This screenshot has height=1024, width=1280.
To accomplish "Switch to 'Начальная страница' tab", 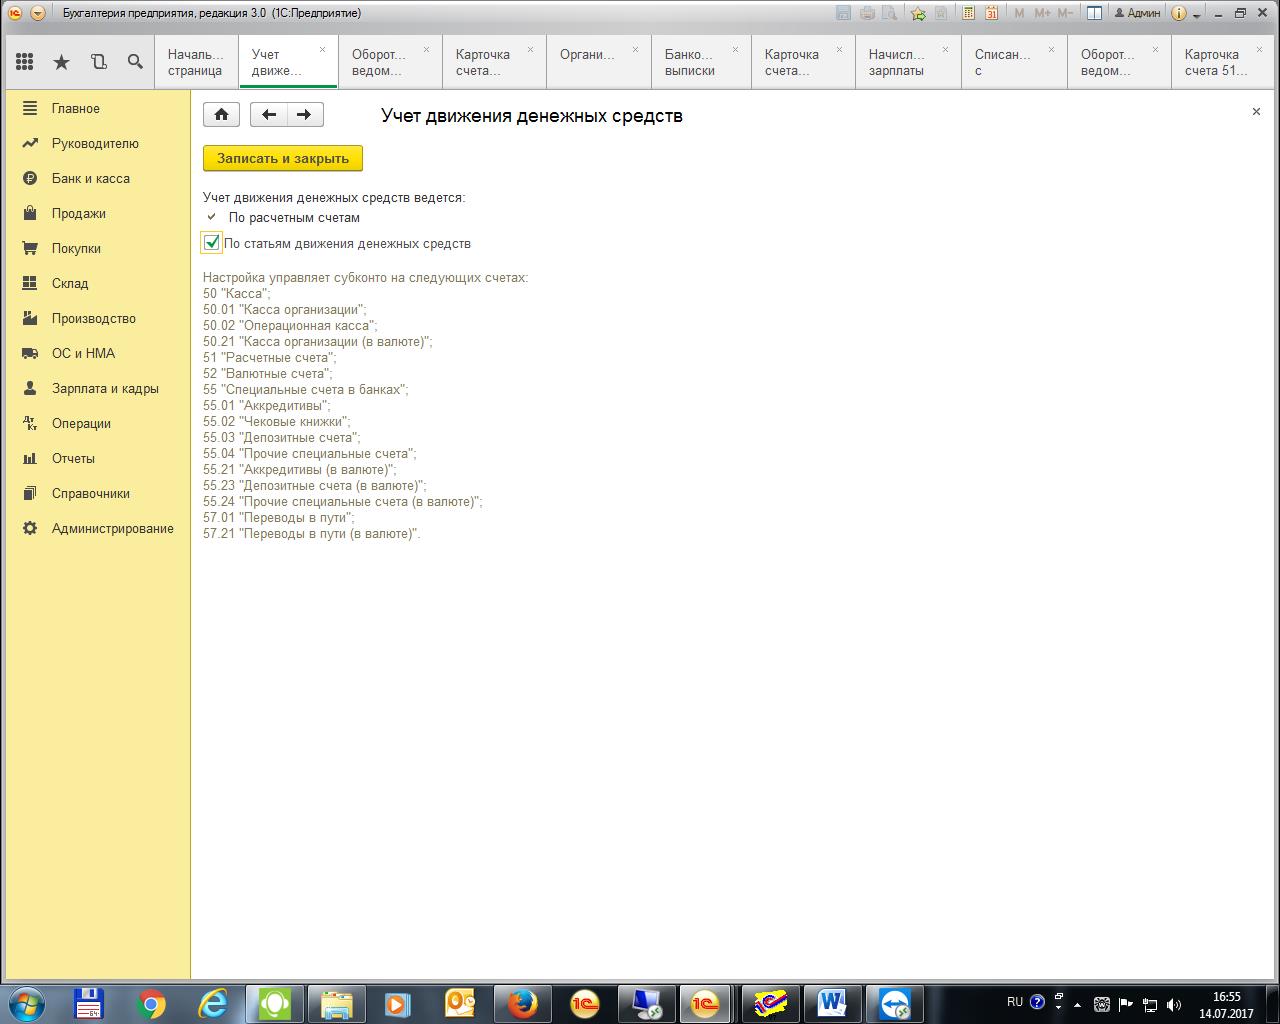I will (x=195, y=62).
